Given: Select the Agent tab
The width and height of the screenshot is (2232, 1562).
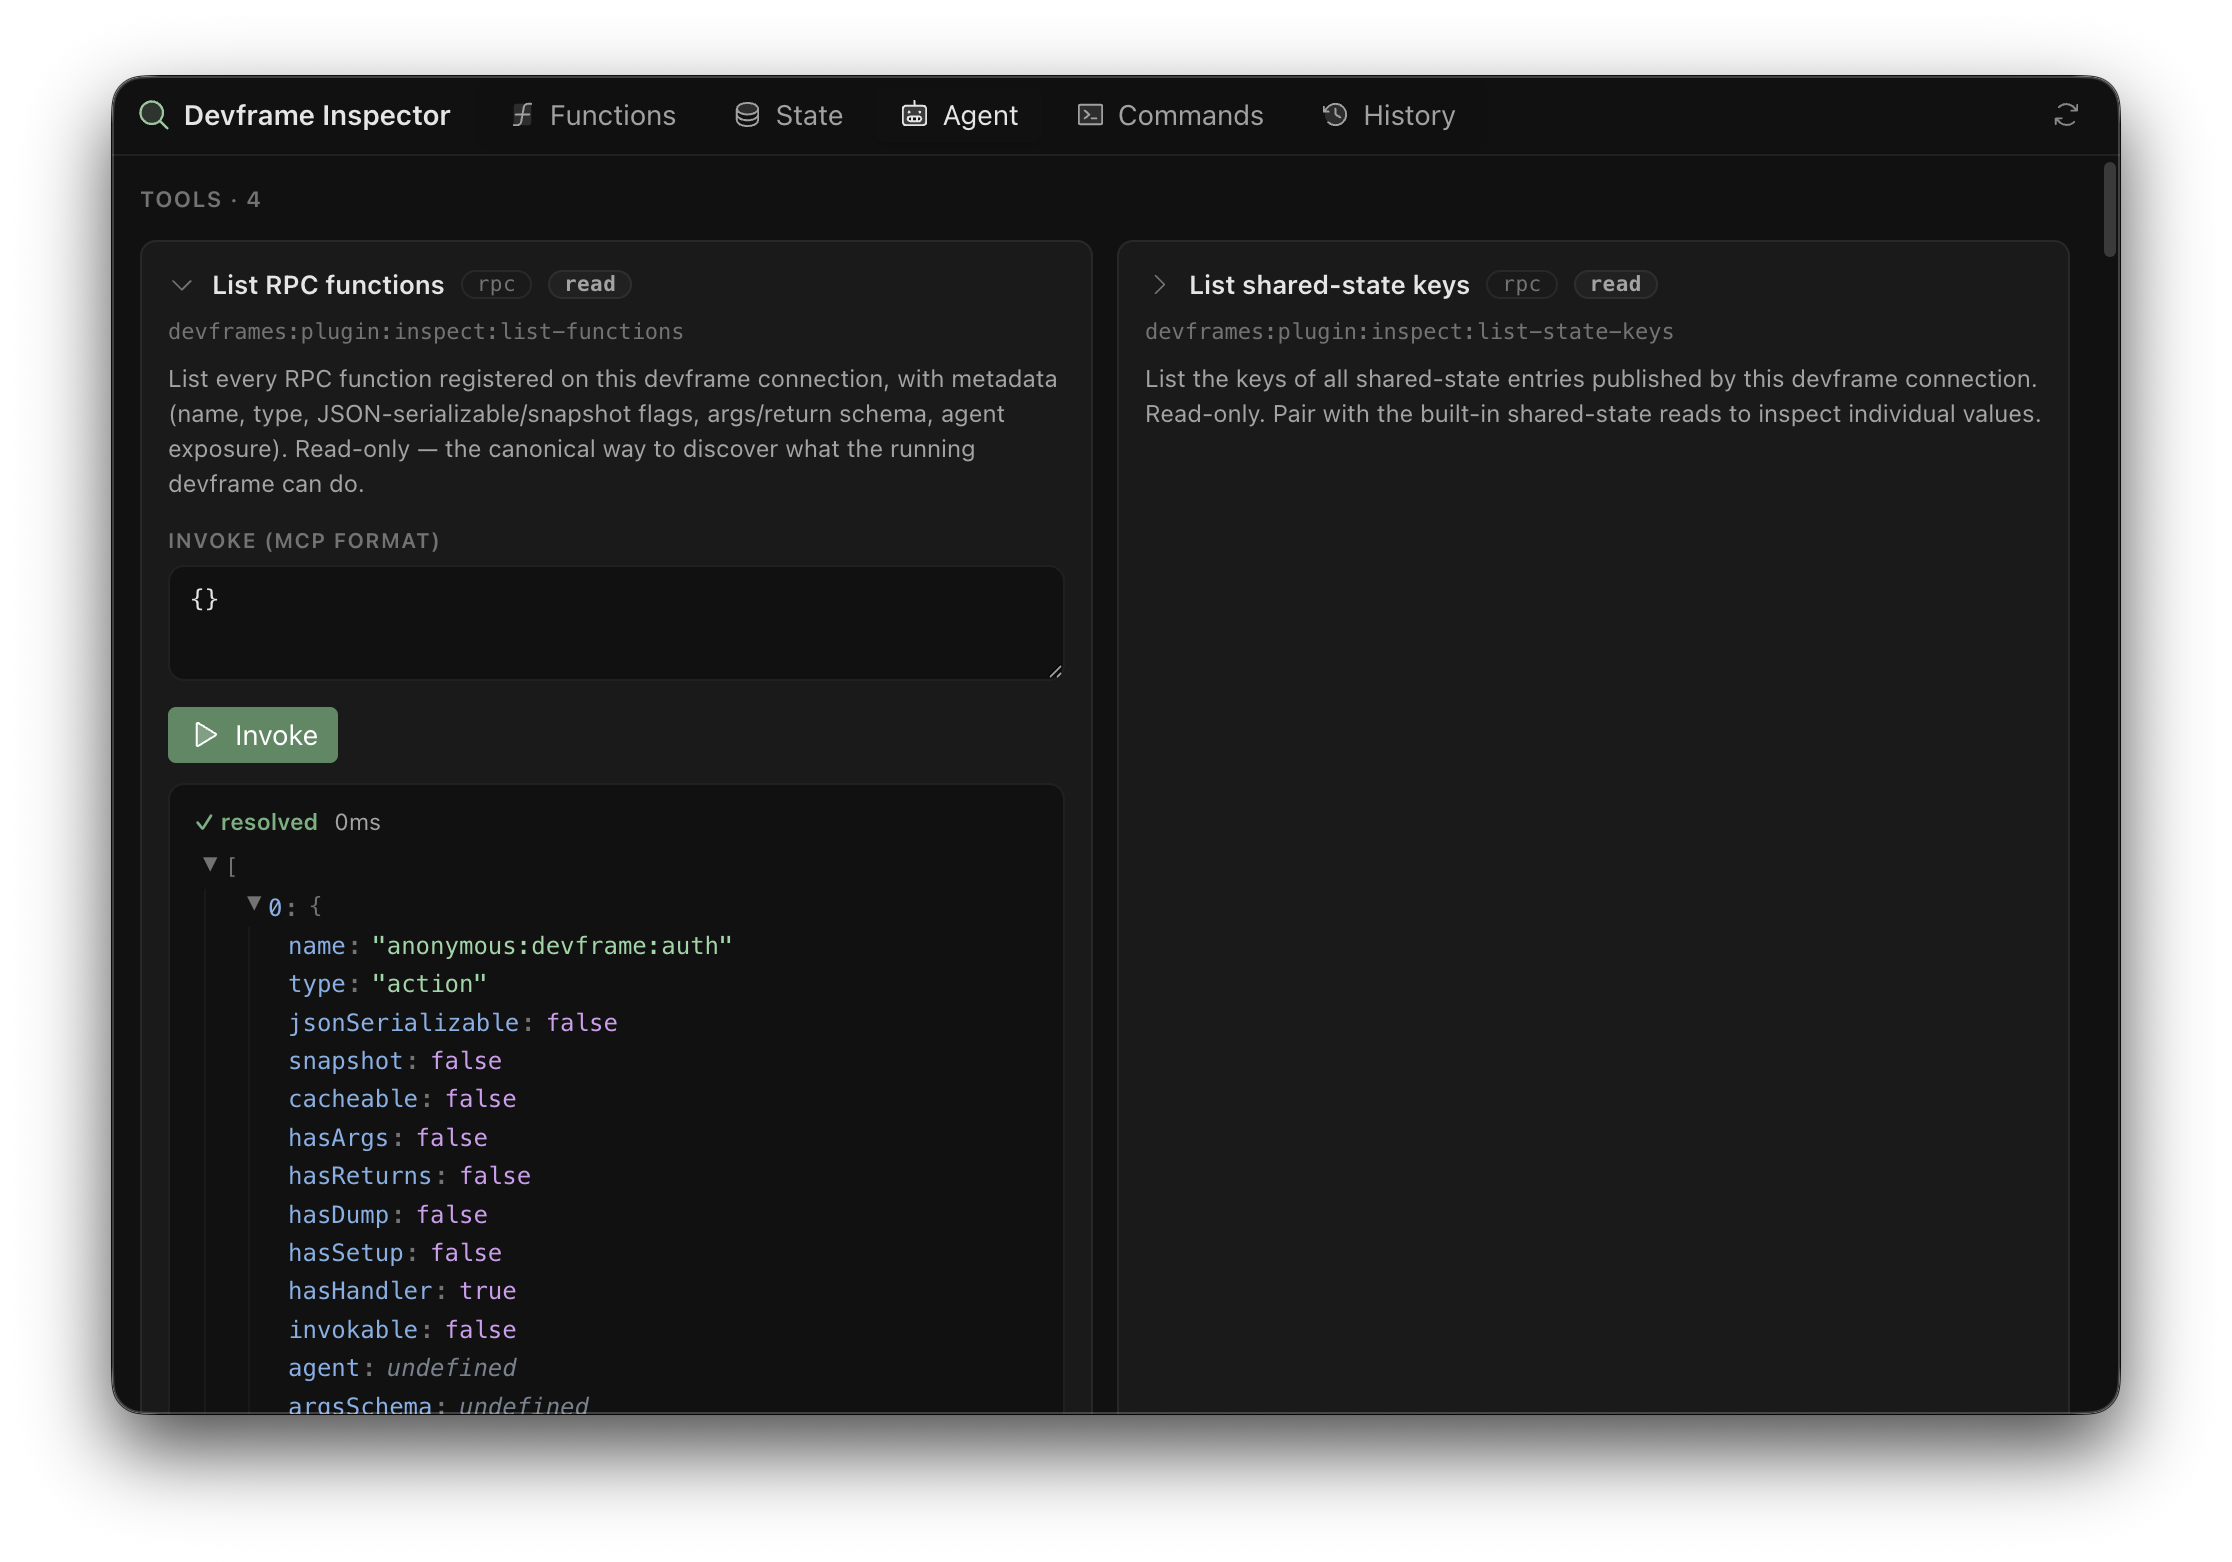Looking at the screenshot, I should 960,115.
